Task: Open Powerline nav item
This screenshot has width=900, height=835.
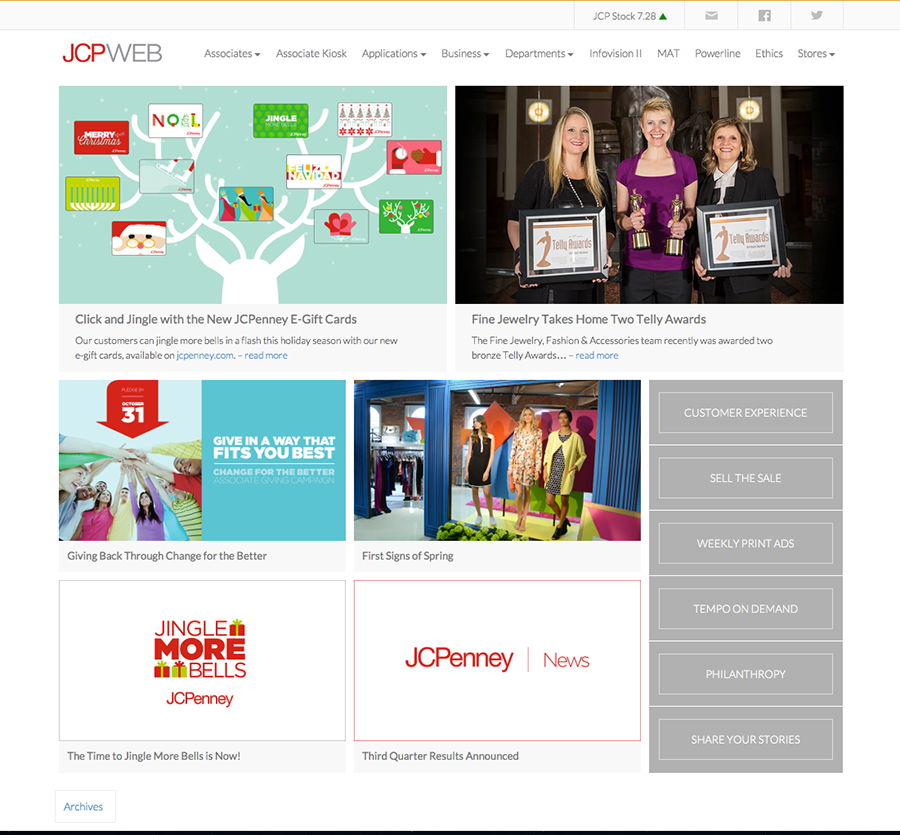Action: click(x=717, y=53)
